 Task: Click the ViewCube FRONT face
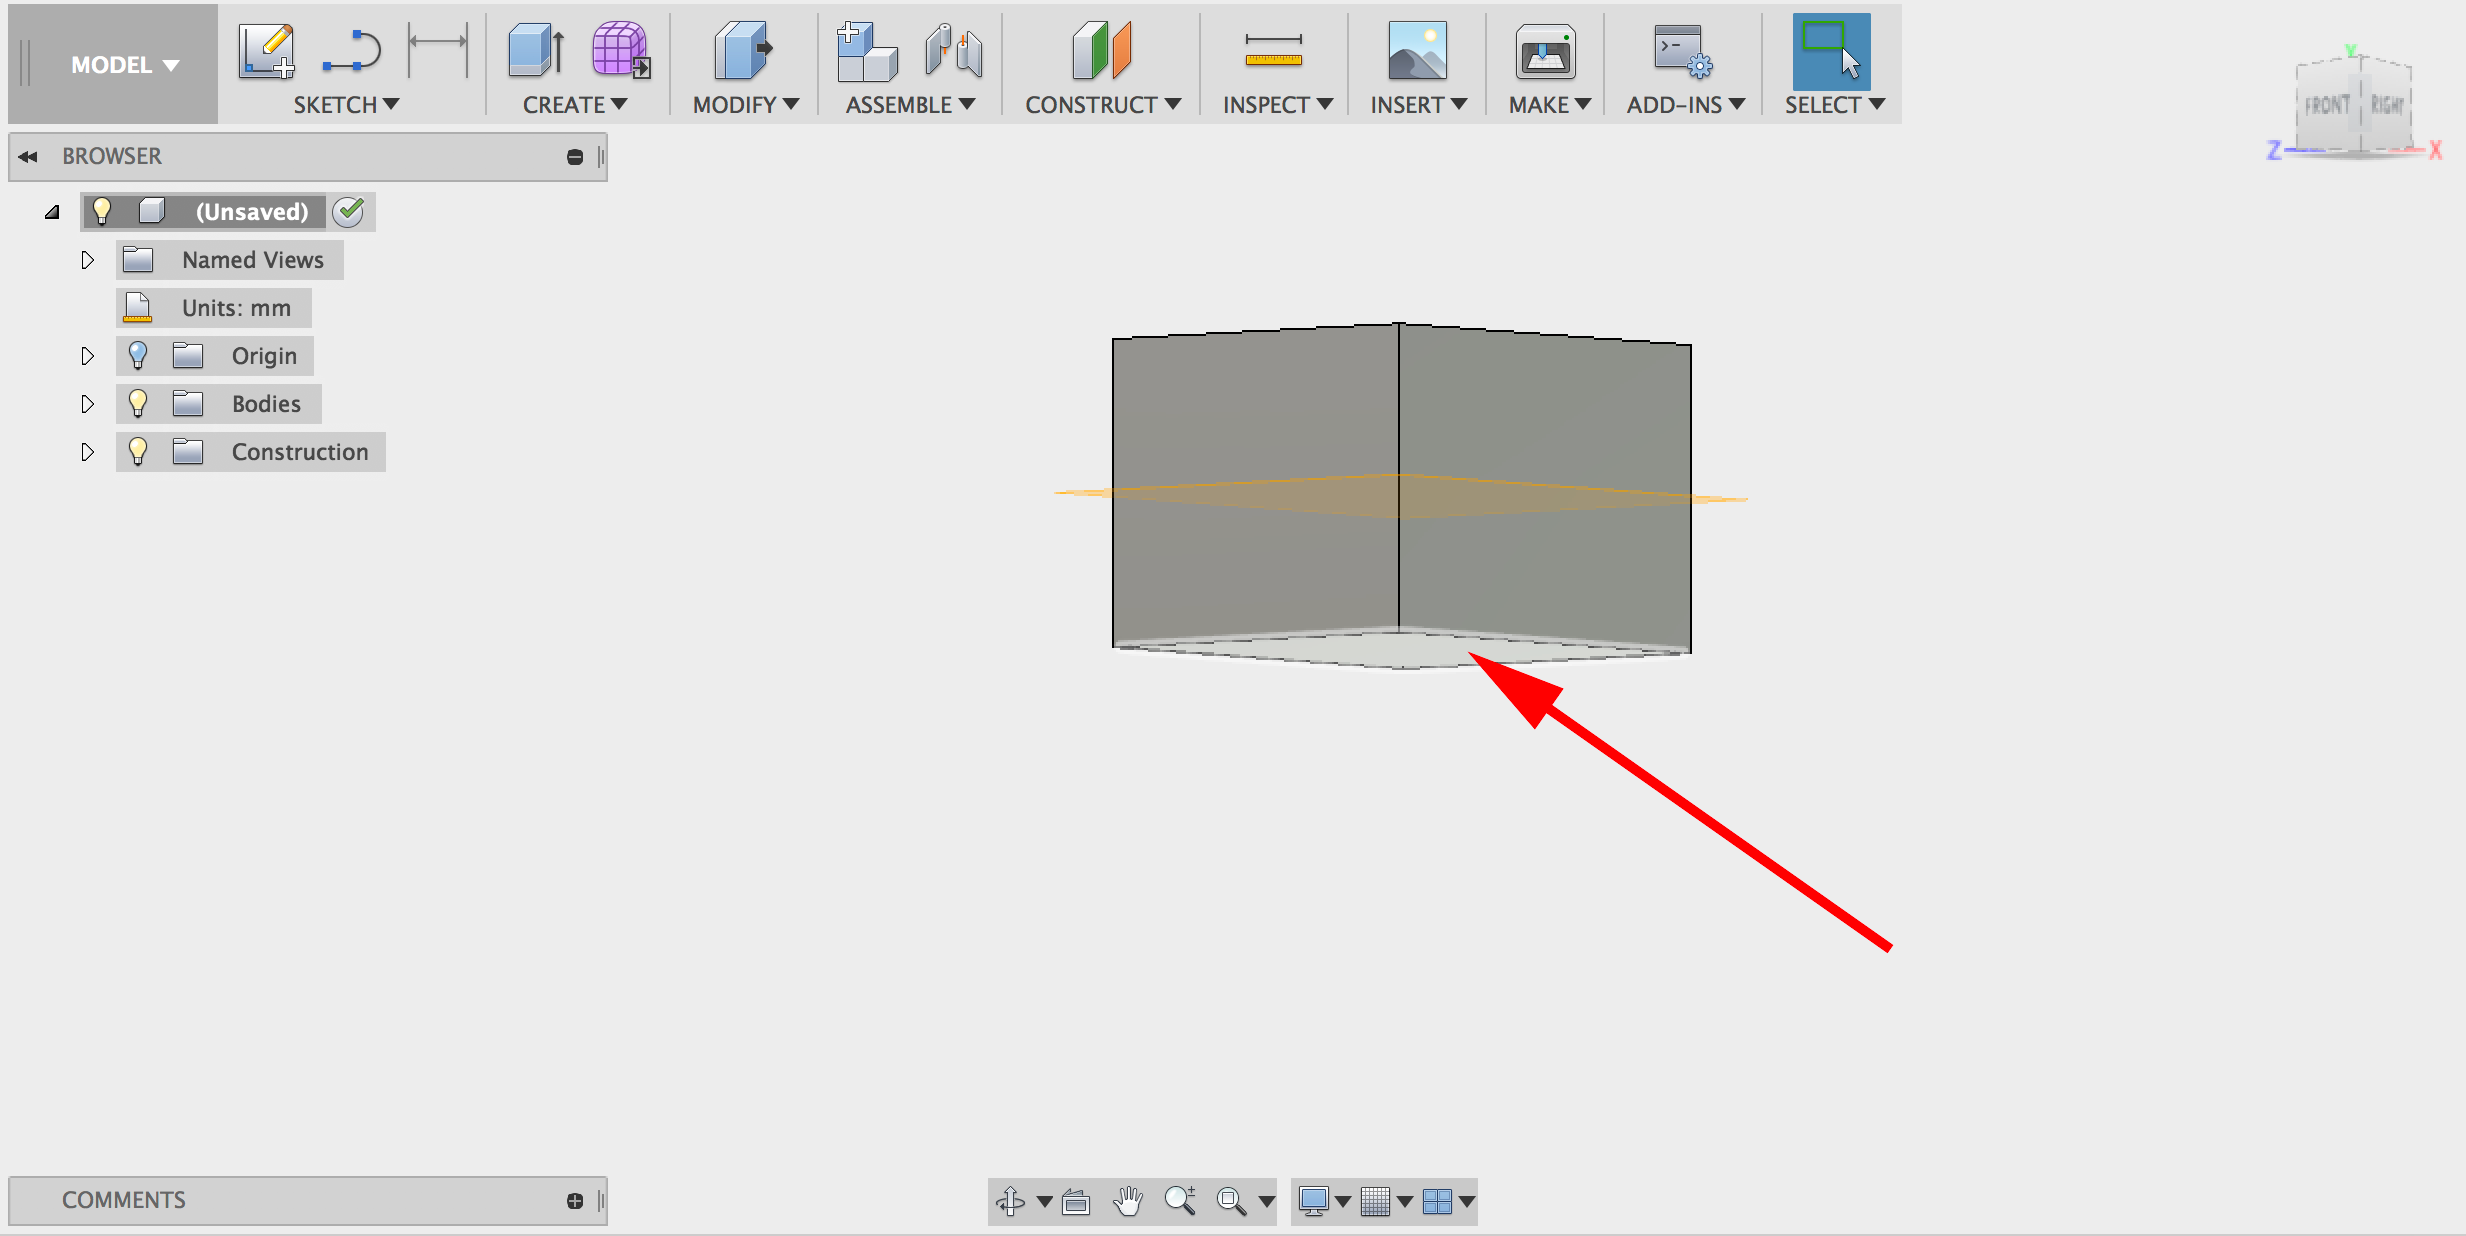pyautogui.click(x=2327, y=105)
